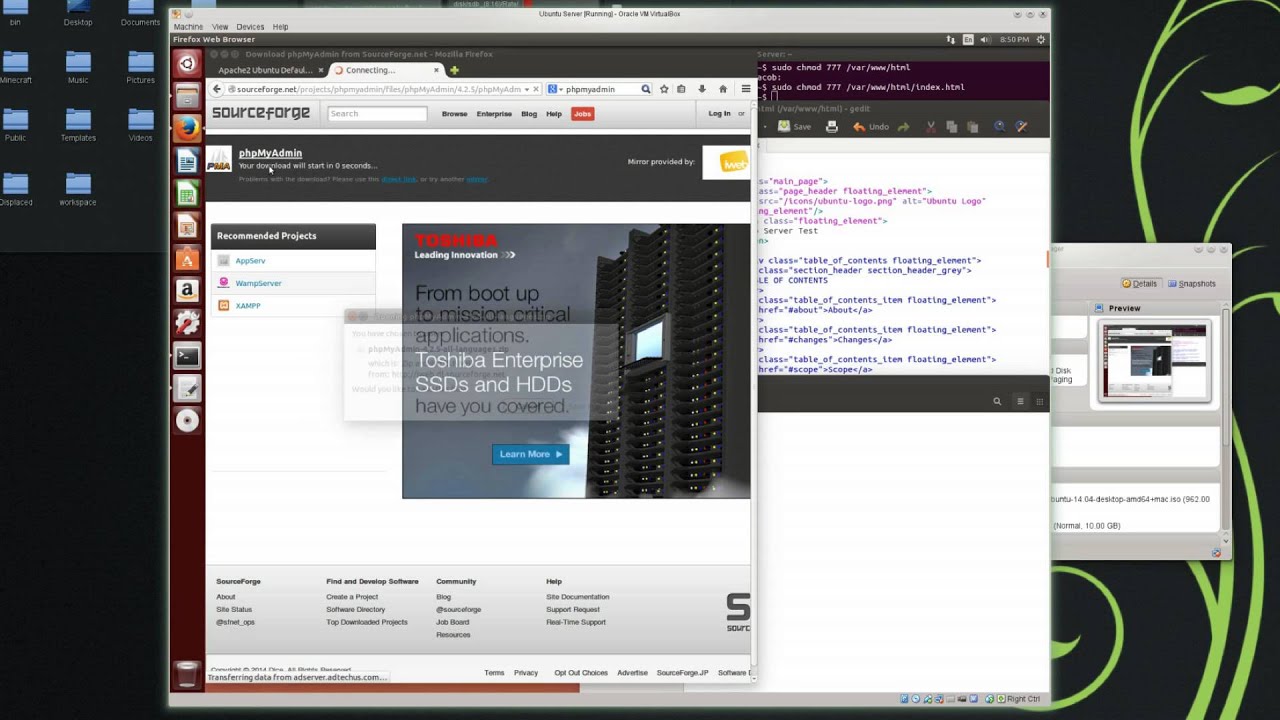Click VM preview thumbnail in VirtualBox Manager
Screen dimensions: 1280x720
[x=1154, y=362]
